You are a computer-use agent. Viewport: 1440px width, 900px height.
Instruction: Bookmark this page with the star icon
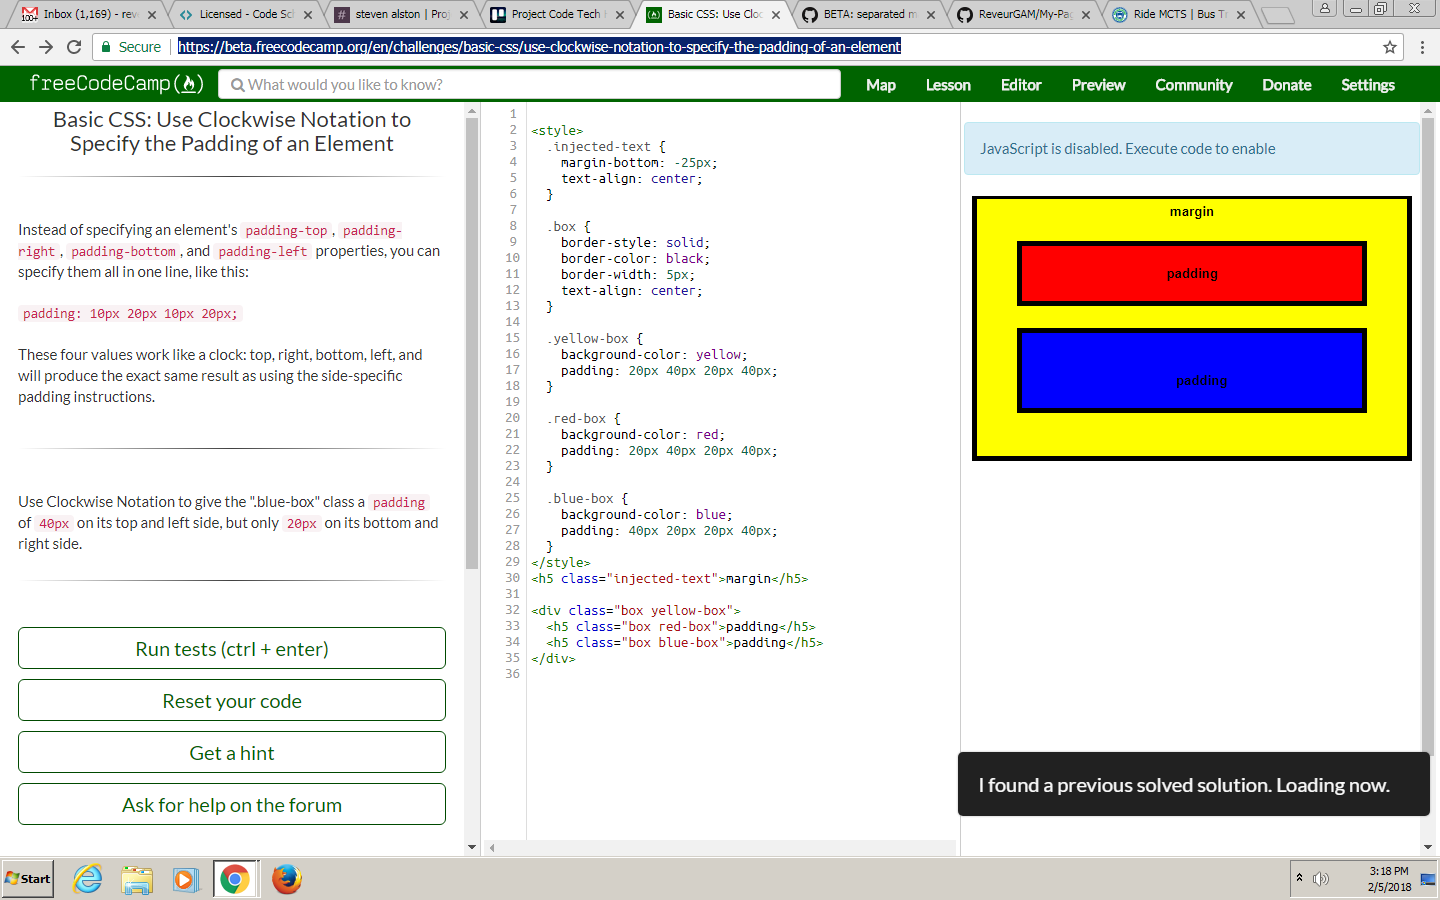click(x=1389, y=47)
